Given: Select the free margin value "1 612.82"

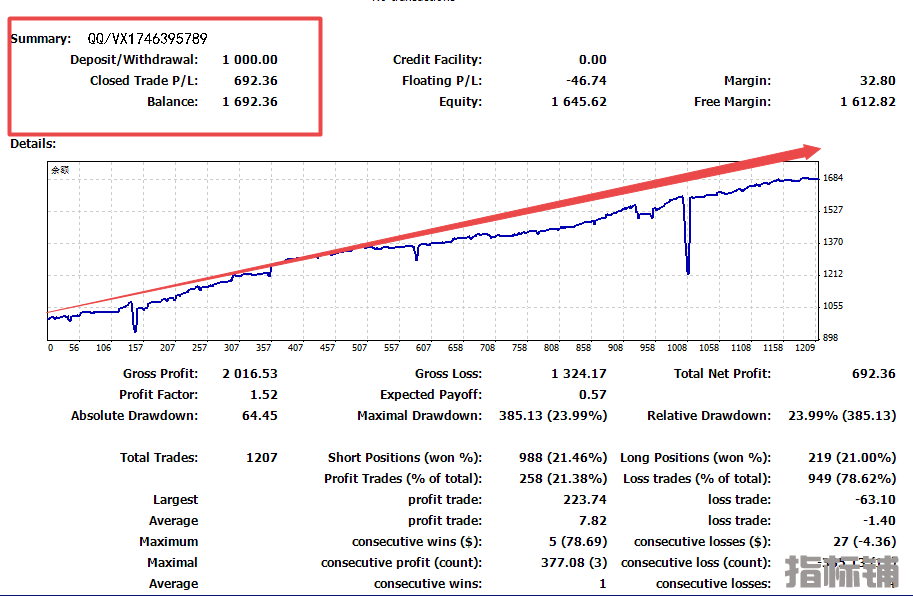Looking at the screenshot, I should 868,102.
